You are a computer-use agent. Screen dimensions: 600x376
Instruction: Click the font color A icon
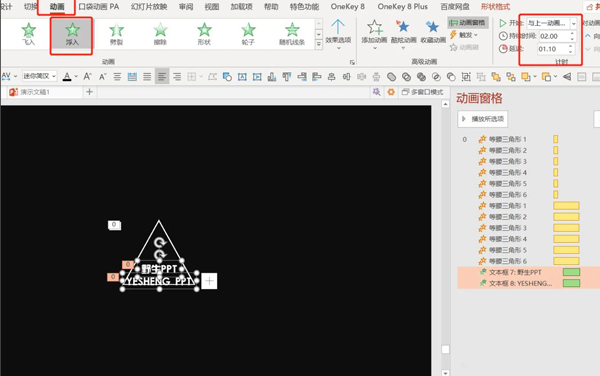click(67, 77)
